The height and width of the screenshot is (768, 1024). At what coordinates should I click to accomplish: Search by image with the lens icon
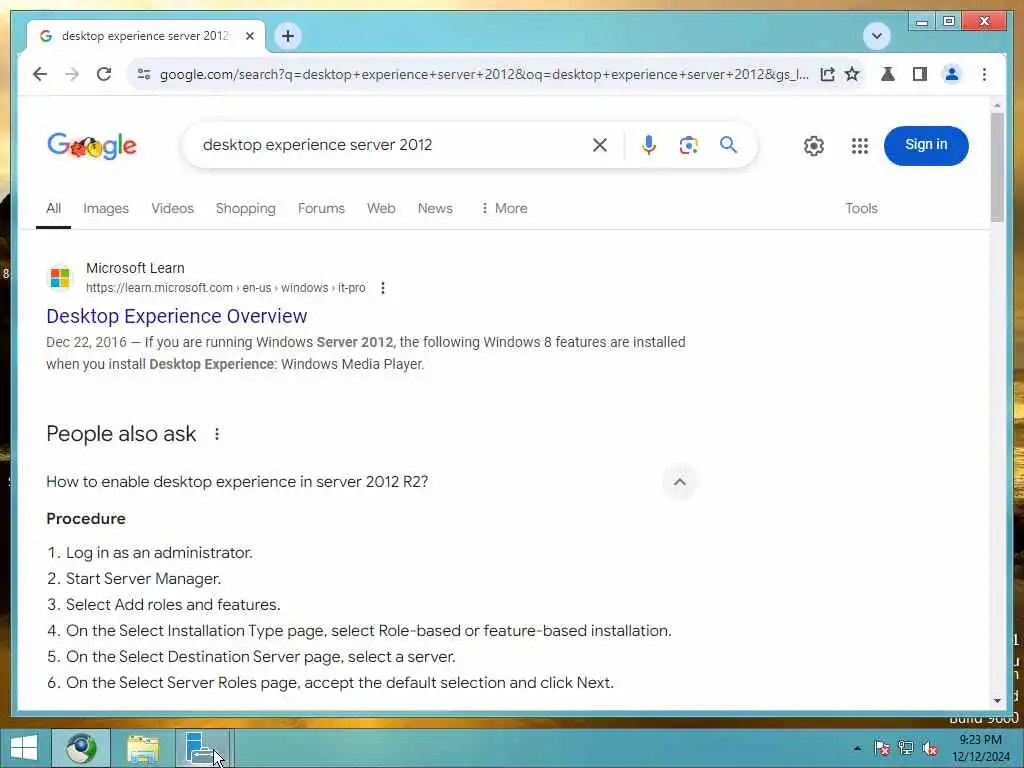click(688, 145)
